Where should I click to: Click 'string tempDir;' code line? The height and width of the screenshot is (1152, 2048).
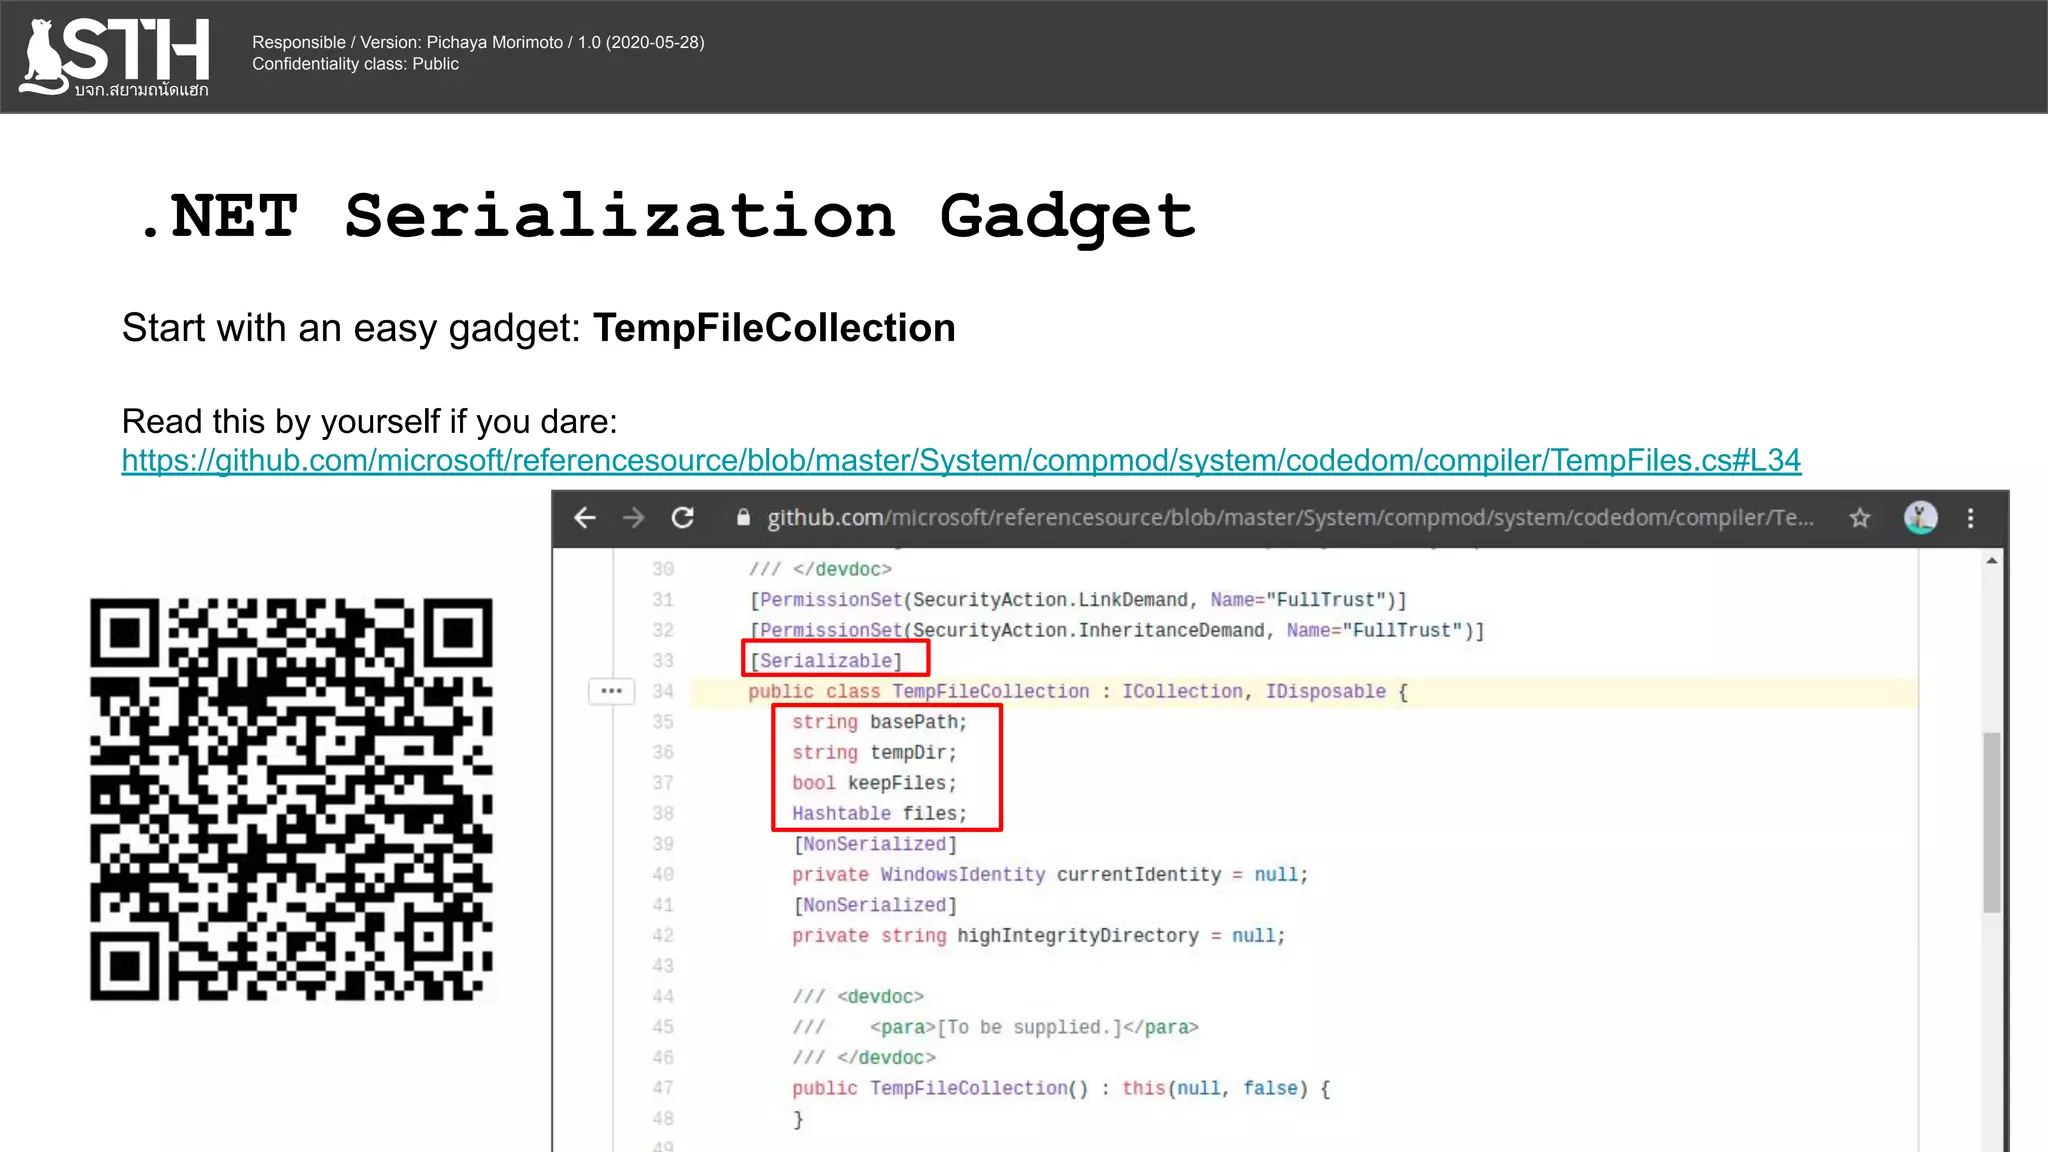pos(875,752)
